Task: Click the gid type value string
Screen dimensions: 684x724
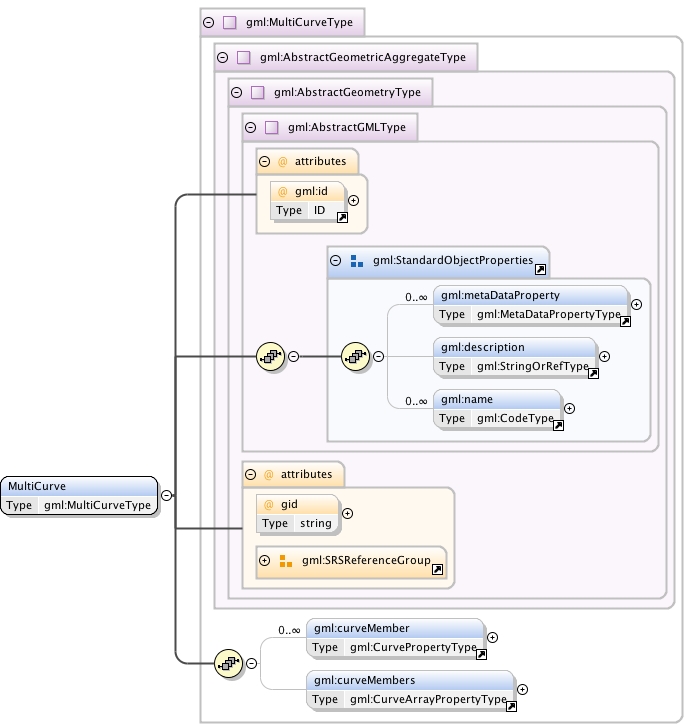Action: point(316,524)
